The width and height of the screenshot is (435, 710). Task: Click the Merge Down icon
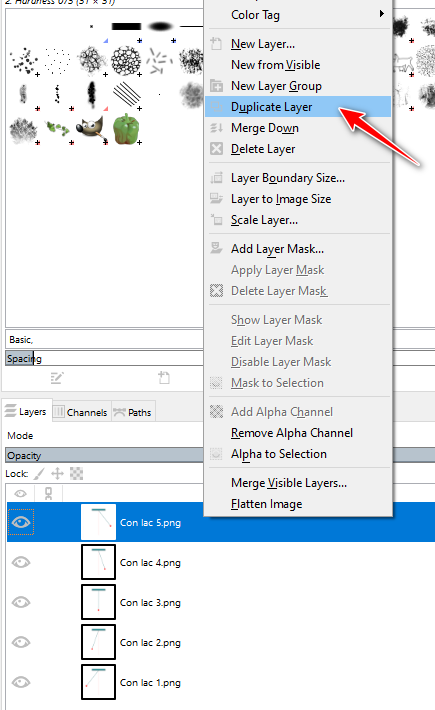pyautogui.click(x=216, y=128)
